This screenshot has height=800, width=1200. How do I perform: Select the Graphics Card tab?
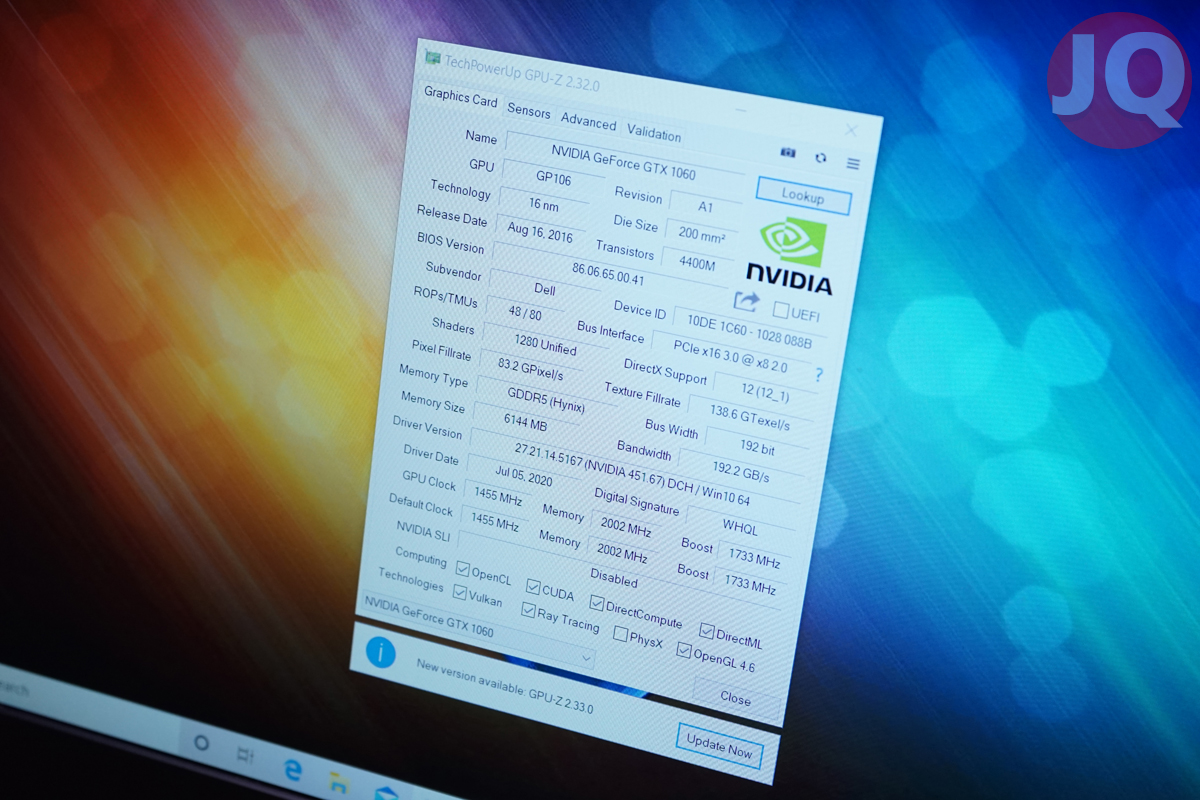[x=461, y=97]
